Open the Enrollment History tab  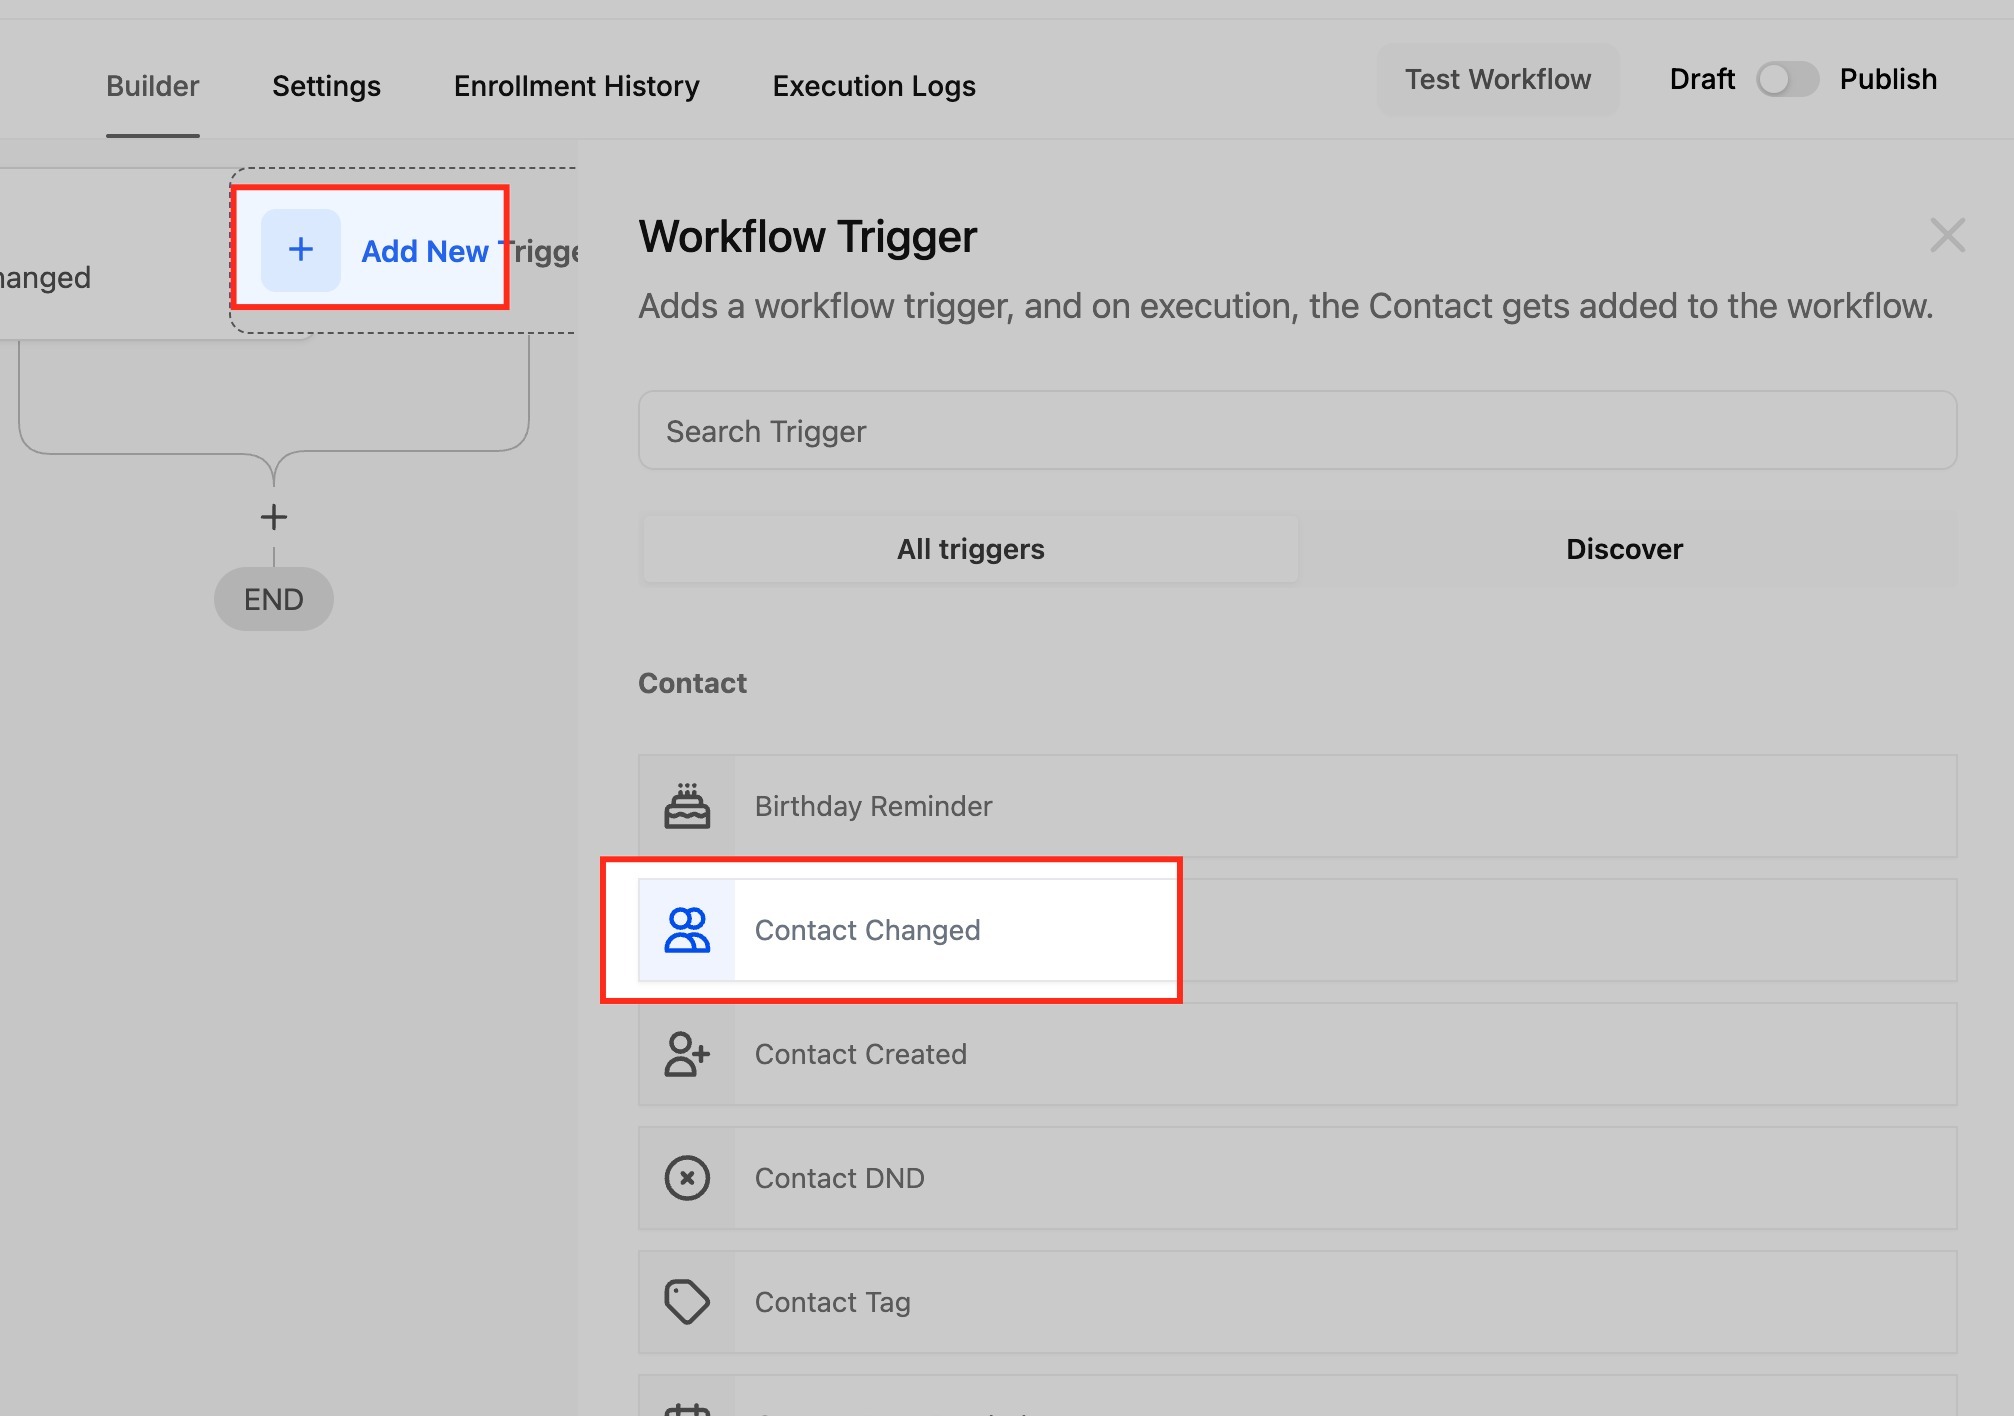(x=576, y=86)
